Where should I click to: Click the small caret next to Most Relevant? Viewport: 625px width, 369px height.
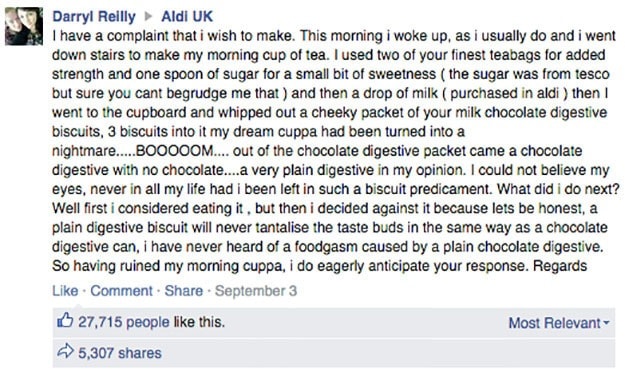point(606,323)
